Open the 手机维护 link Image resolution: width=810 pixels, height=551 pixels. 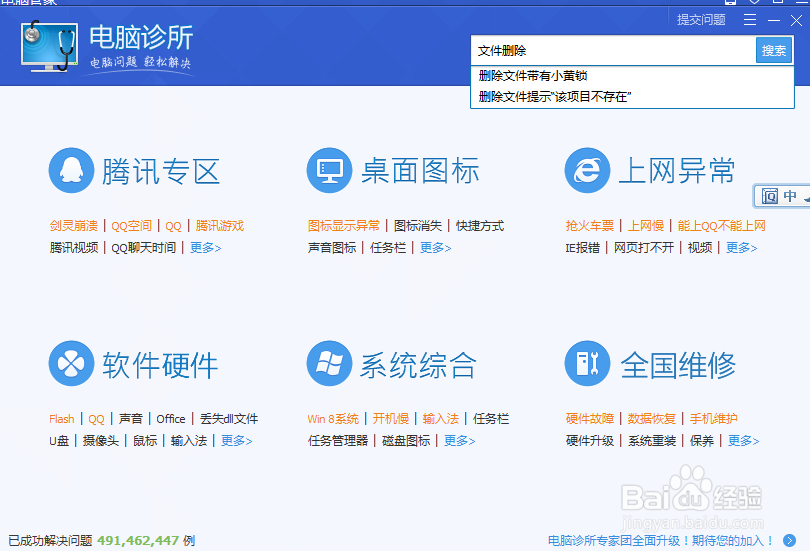point(714,419)
